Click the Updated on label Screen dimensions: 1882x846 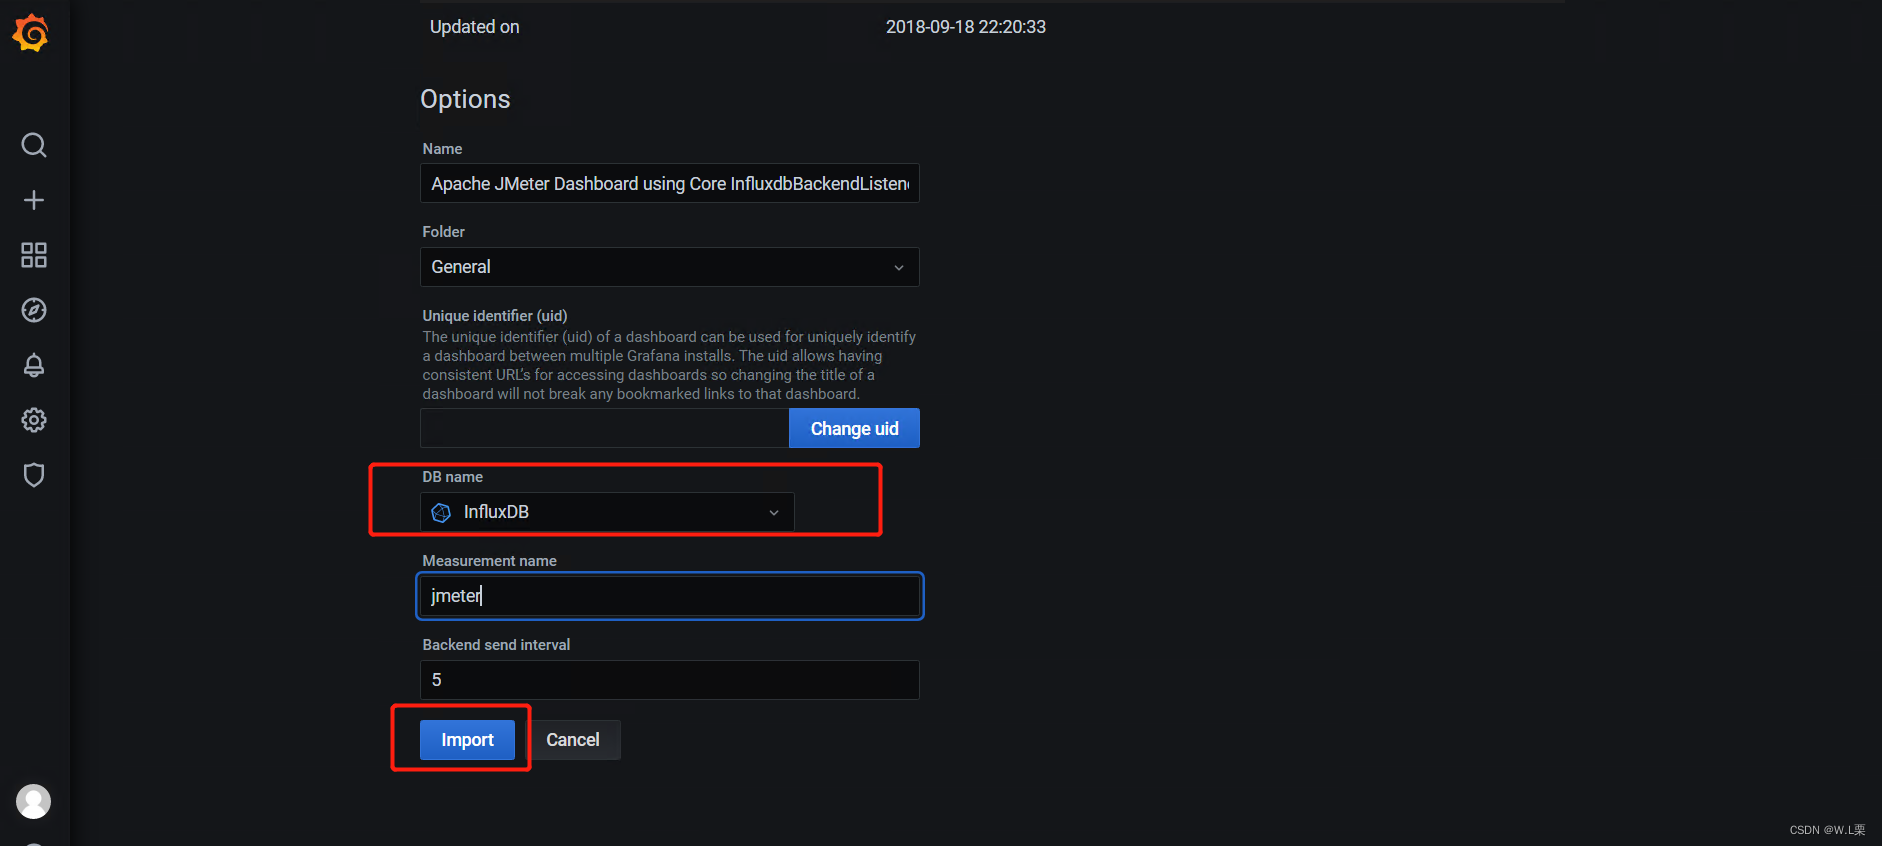click(x=474, y=27)
